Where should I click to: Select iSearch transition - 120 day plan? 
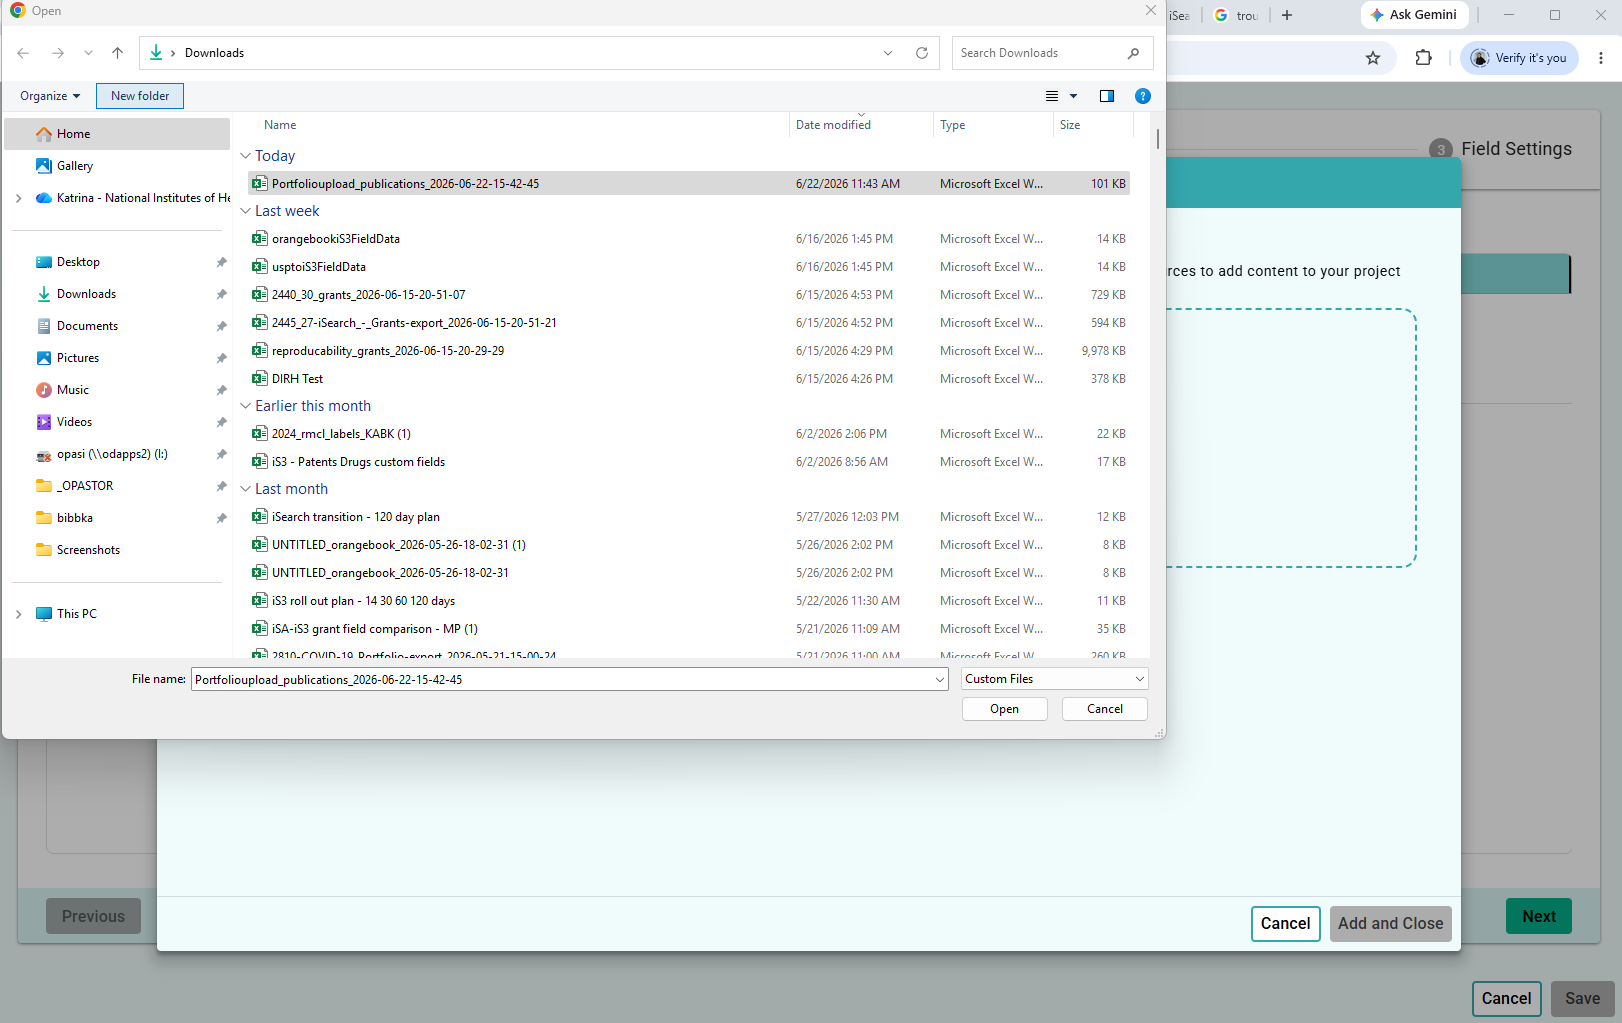point(689,517)
